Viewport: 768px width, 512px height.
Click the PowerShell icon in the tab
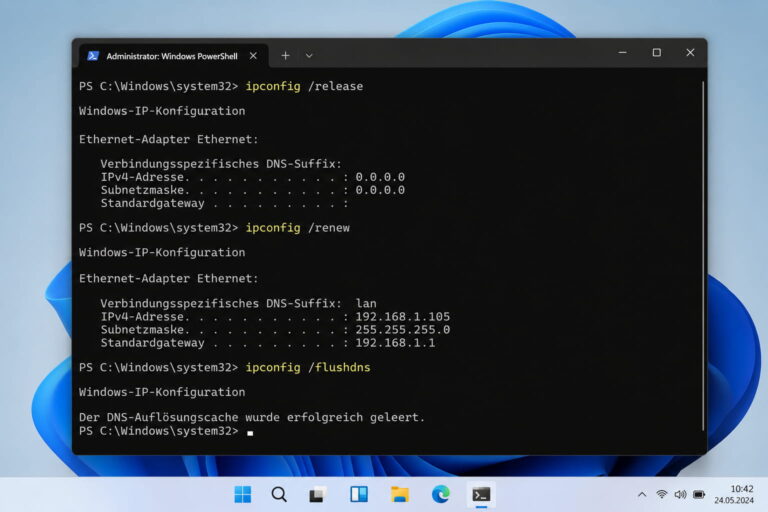[x=93, y=56]
